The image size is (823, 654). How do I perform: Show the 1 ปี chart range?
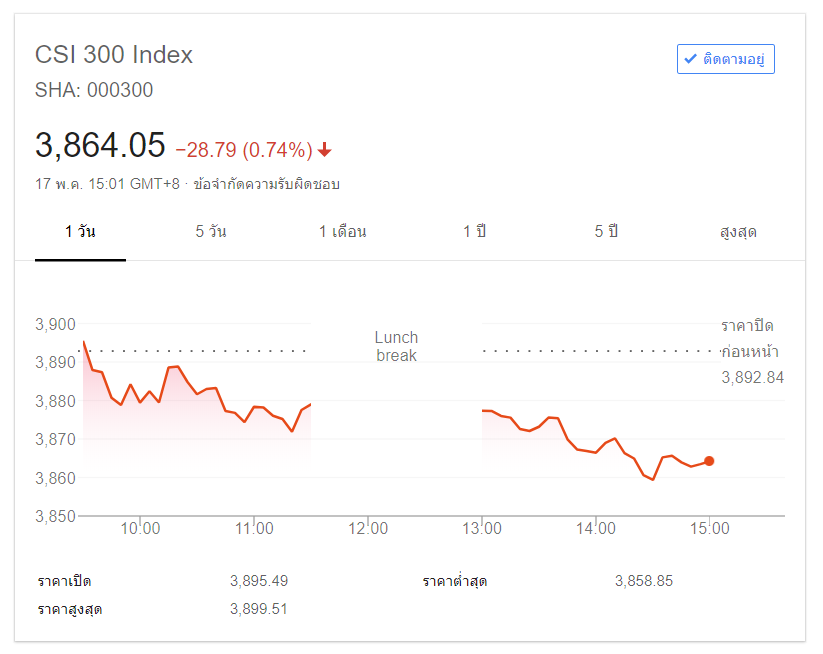click(x=474, y=232)
